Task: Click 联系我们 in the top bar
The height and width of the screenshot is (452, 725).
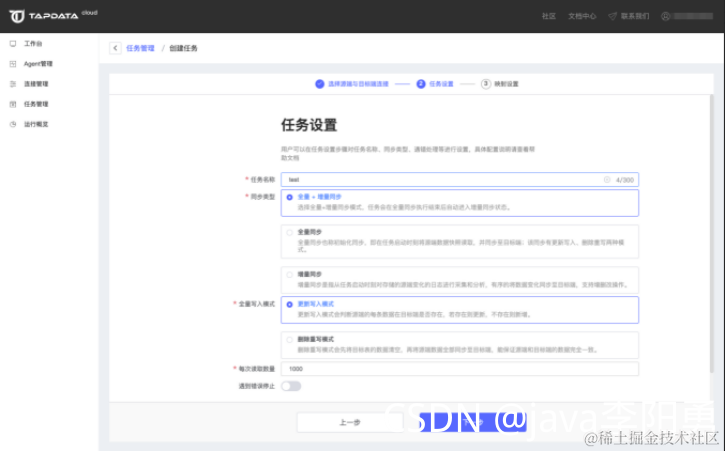Action: [x=635, y=16]
